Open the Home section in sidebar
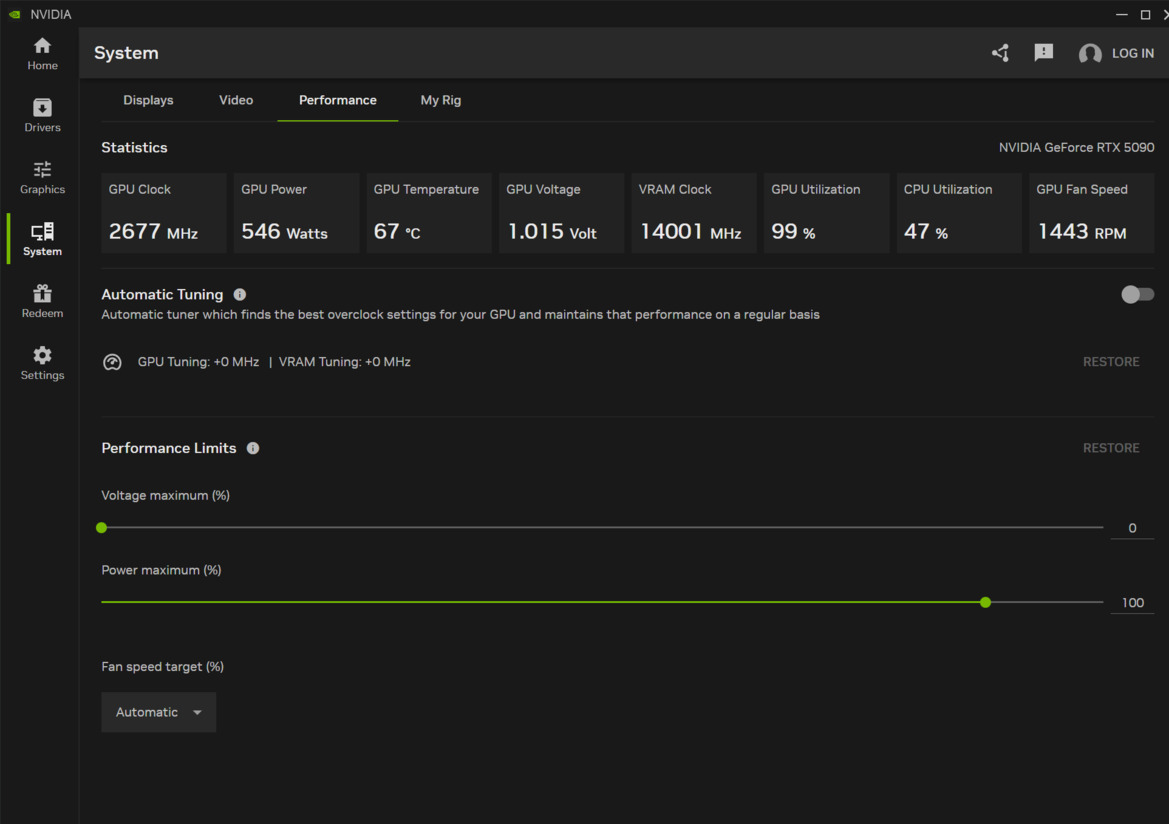The width and height of the screenshot is (1169, 824). coord(42,54)
